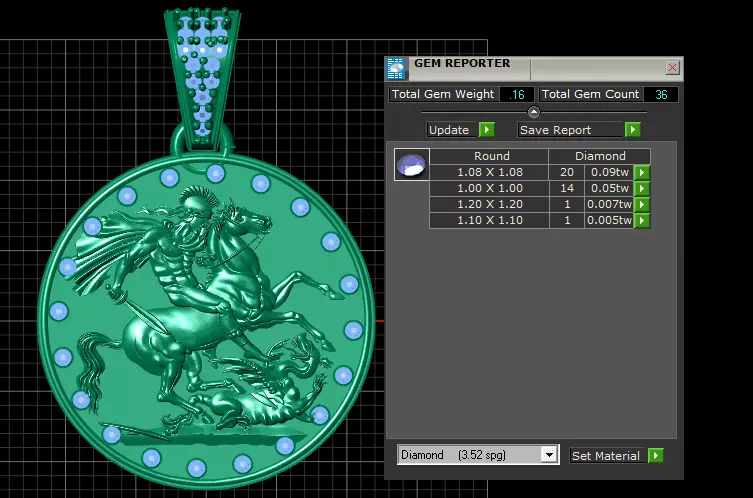Click the Update button label
The image size is (753, 498).
449,130
